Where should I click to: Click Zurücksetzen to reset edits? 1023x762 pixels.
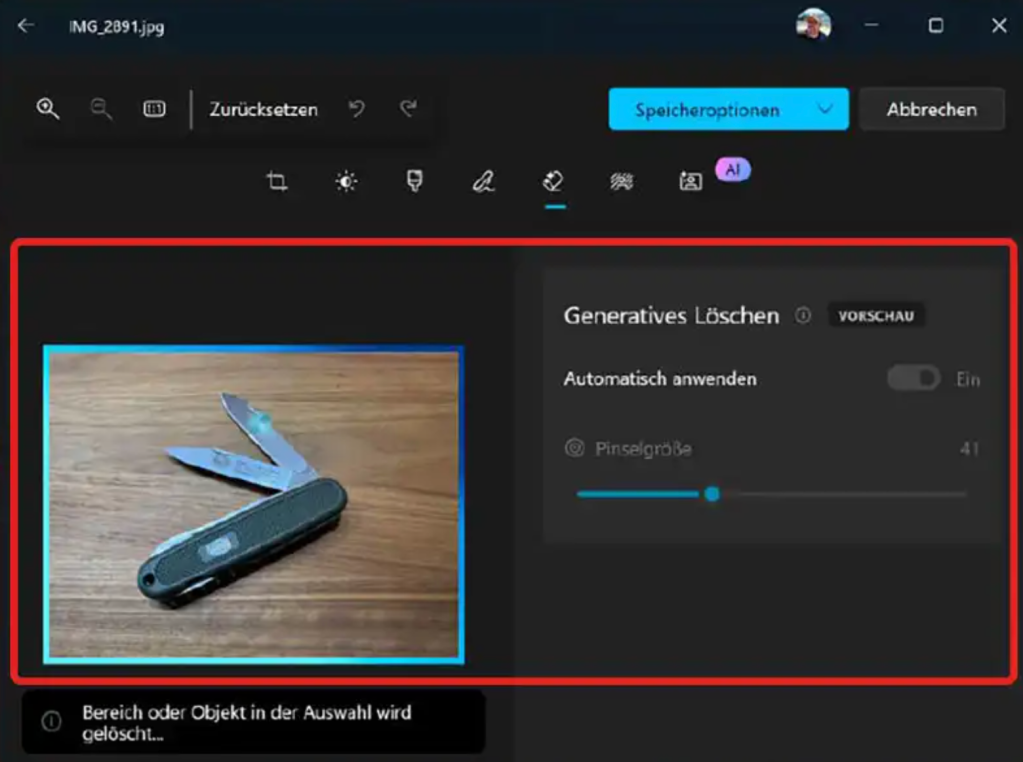(x=265, y=109)
